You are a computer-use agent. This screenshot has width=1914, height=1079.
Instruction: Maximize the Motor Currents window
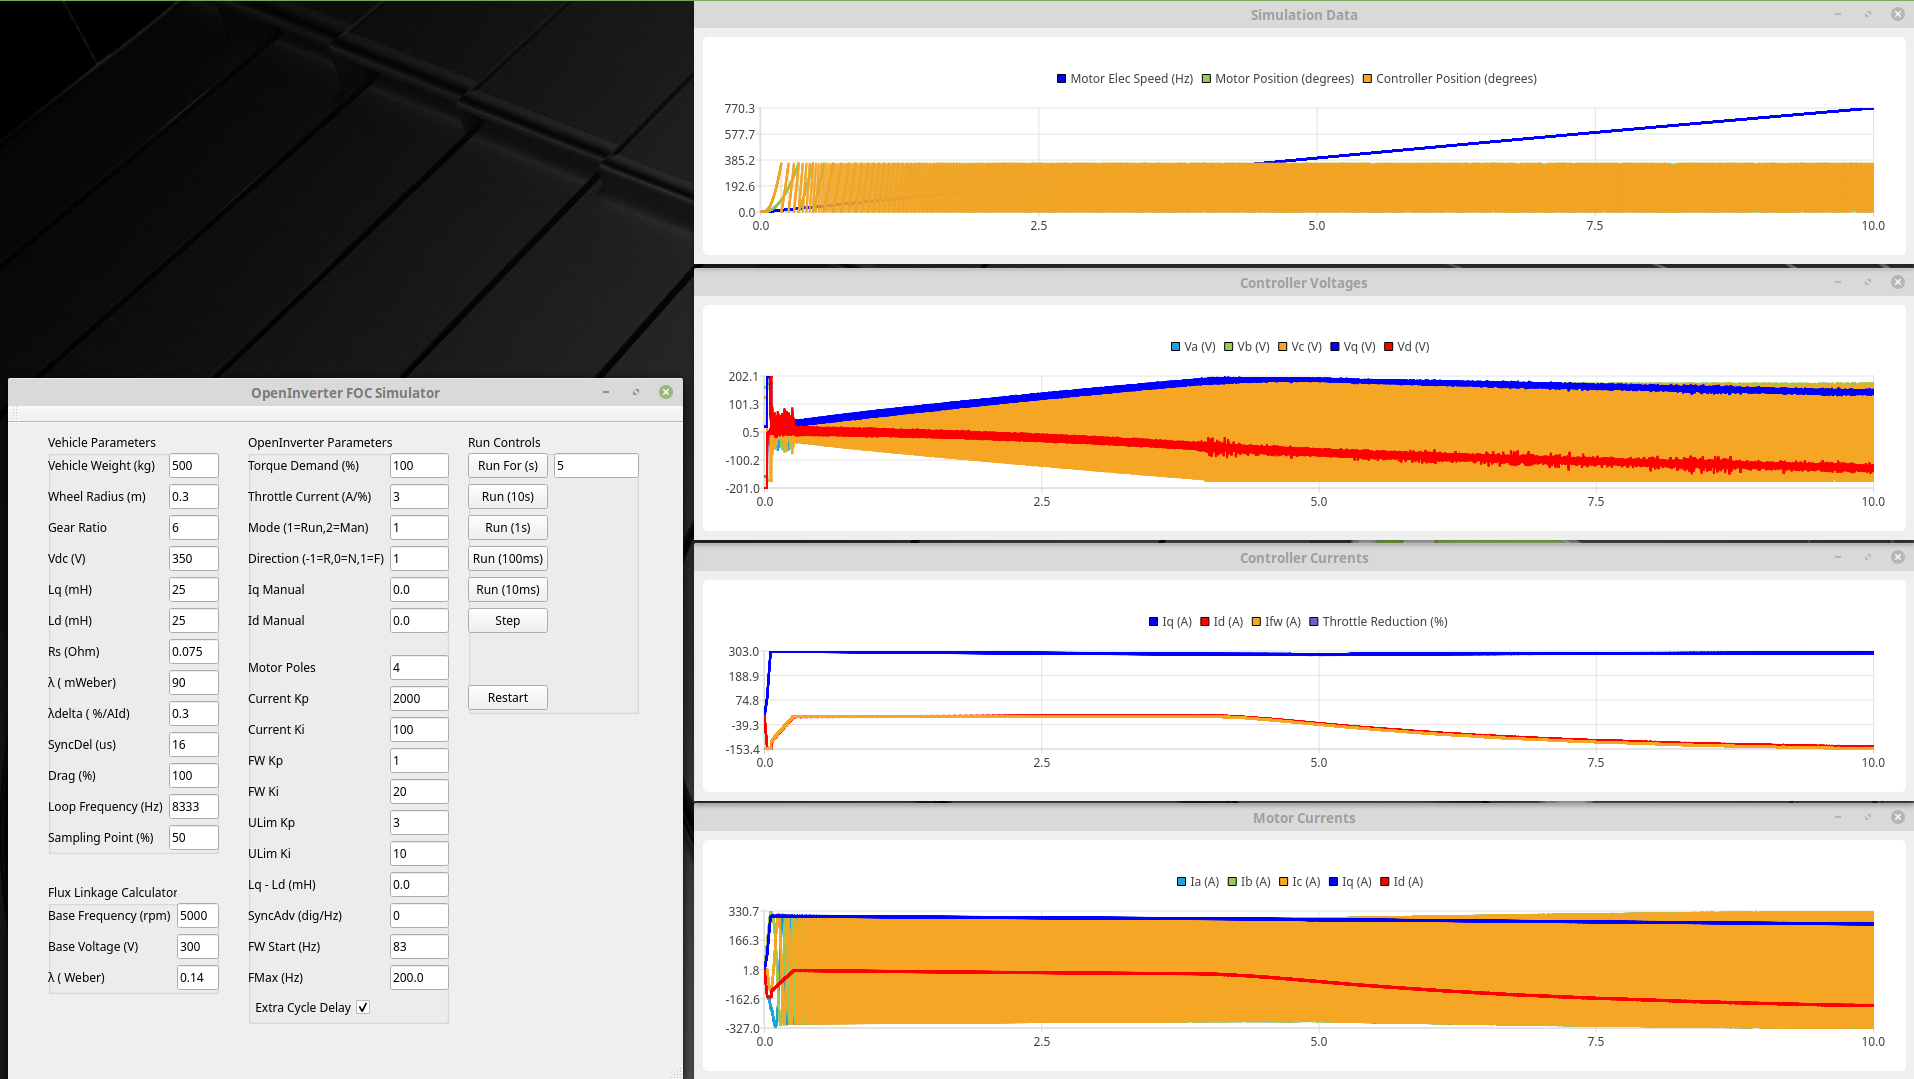click(x=1867, y=817)
